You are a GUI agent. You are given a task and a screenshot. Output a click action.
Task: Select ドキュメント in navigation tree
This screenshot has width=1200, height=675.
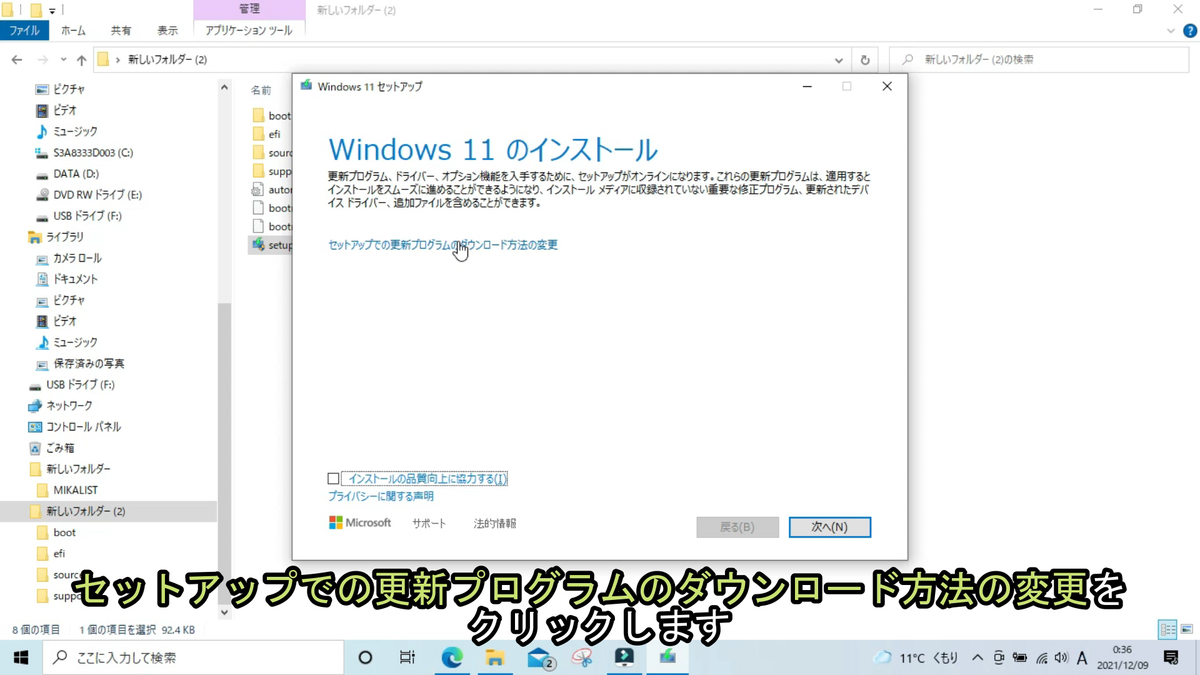click(x=66, y=279)
